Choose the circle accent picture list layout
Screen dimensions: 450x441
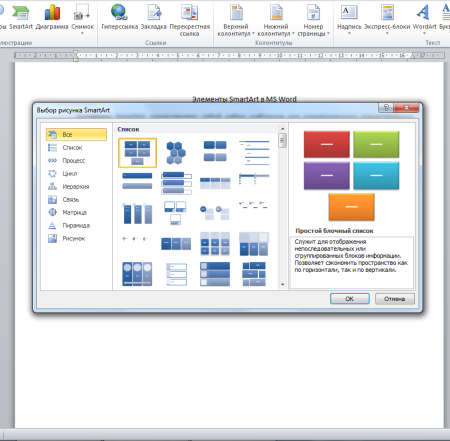(x=215, y=213)
